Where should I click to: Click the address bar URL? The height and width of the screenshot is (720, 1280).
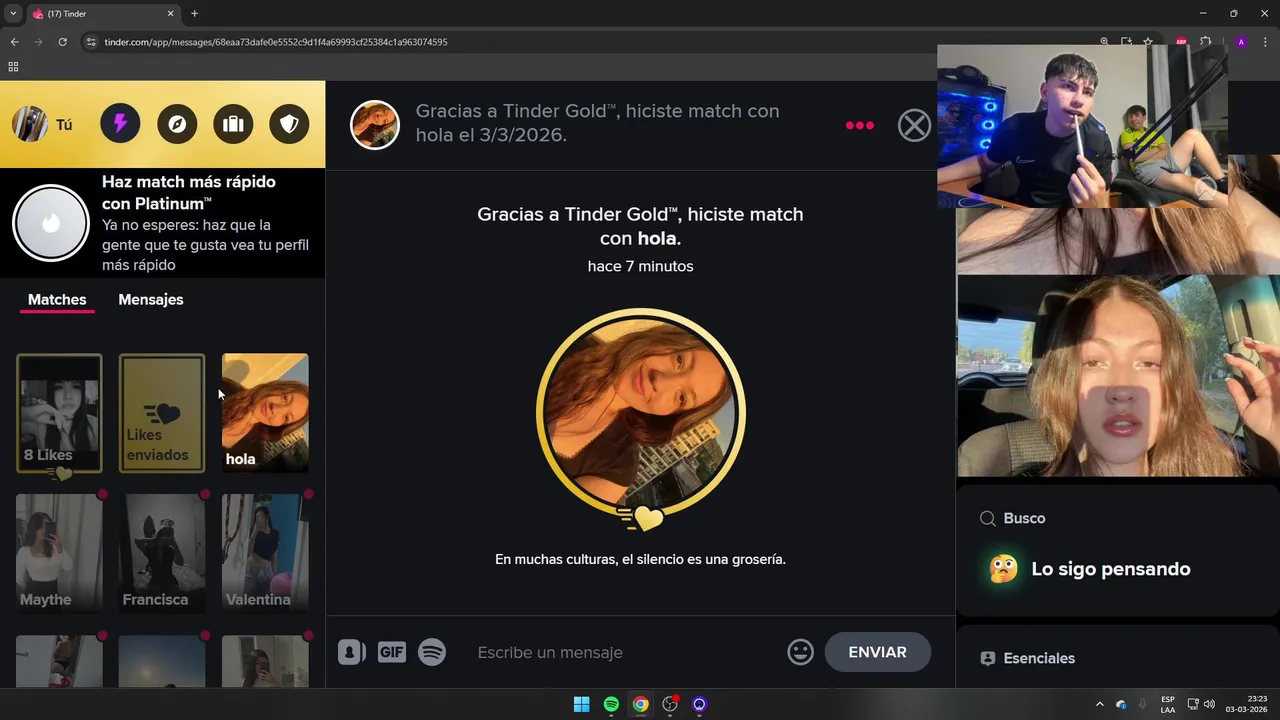pos(276,42)
